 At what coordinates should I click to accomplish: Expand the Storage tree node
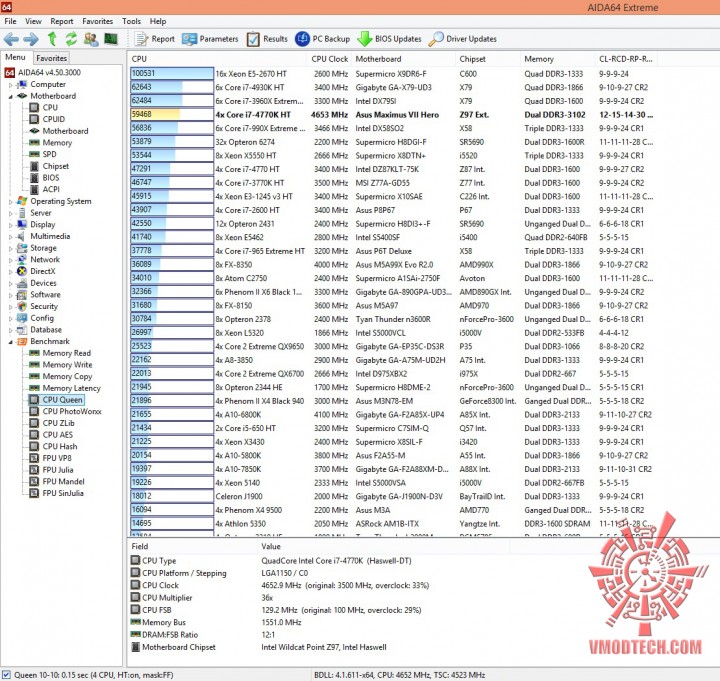tap(11, 248)
